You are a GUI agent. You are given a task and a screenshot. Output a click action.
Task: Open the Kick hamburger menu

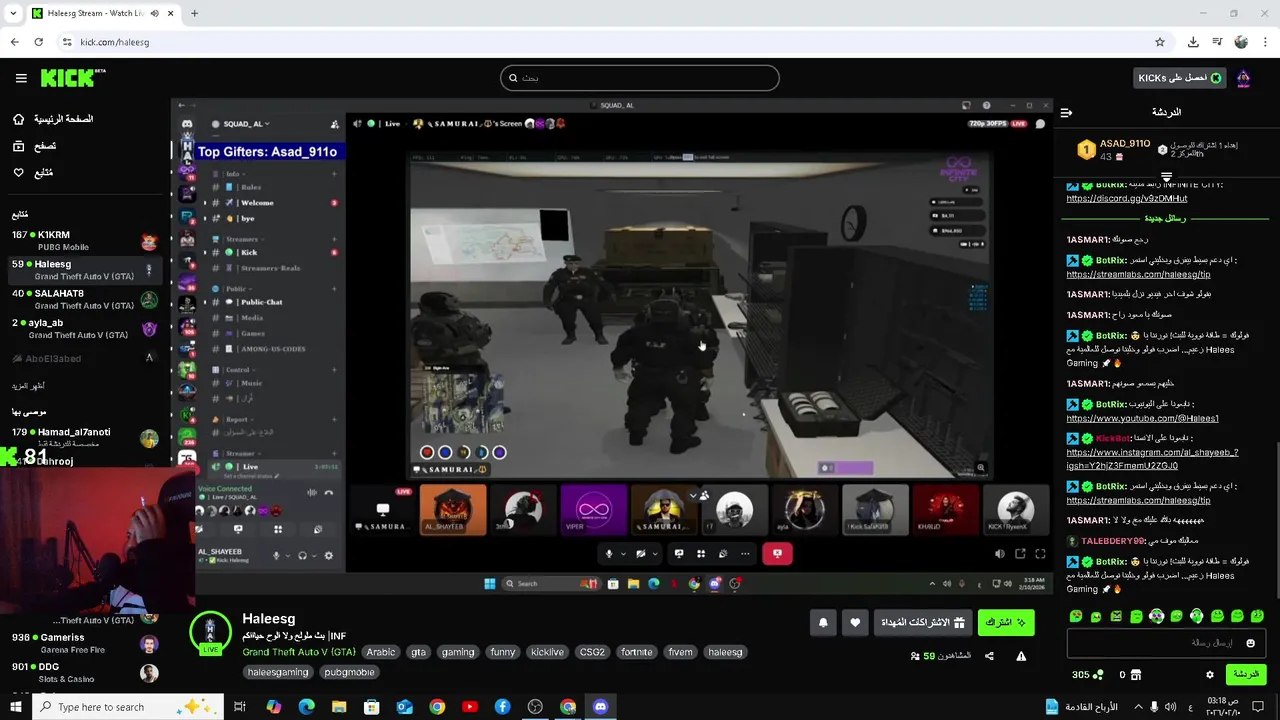point(21,78)
